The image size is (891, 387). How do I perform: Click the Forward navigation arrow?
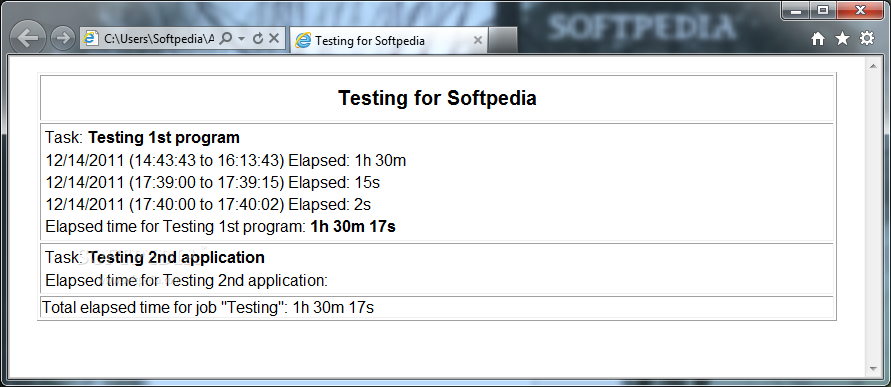coord(63,39)
